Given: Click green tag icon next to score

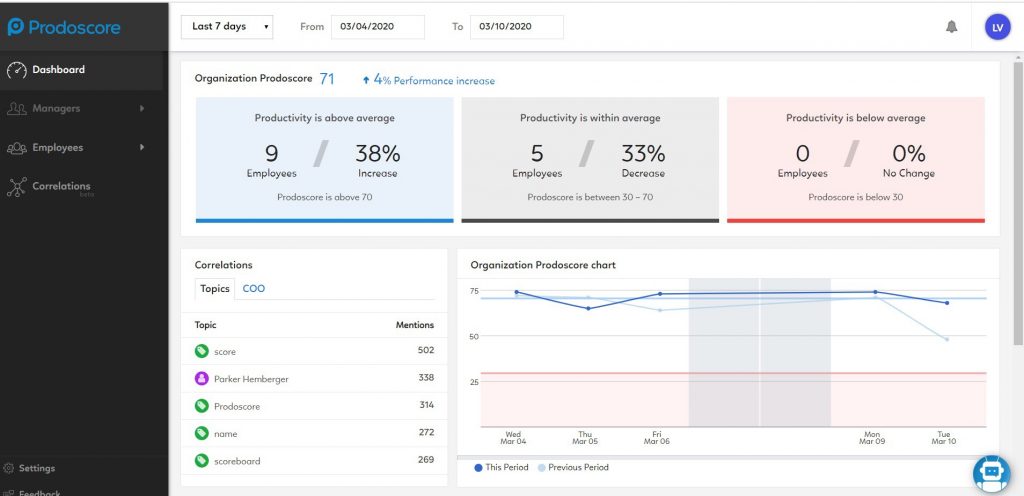Looking at the screenshot, I should 202,351.
